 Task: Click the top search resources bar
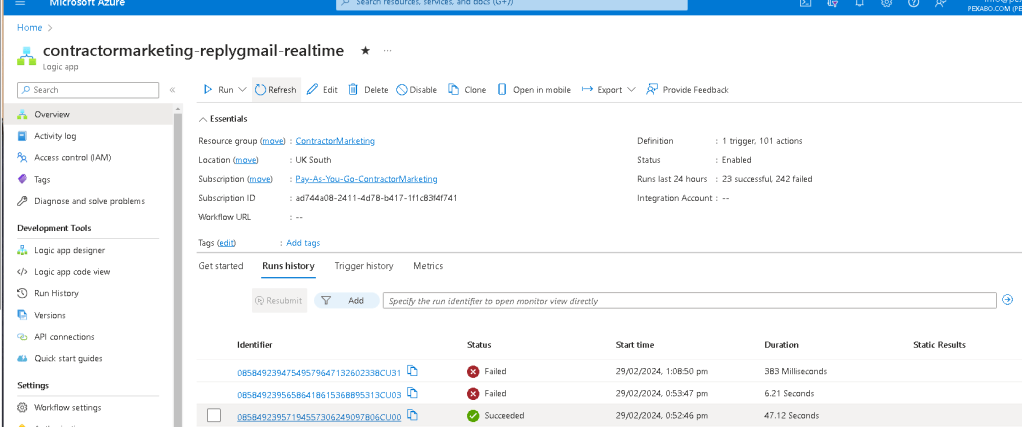click(x=512, y=4)
